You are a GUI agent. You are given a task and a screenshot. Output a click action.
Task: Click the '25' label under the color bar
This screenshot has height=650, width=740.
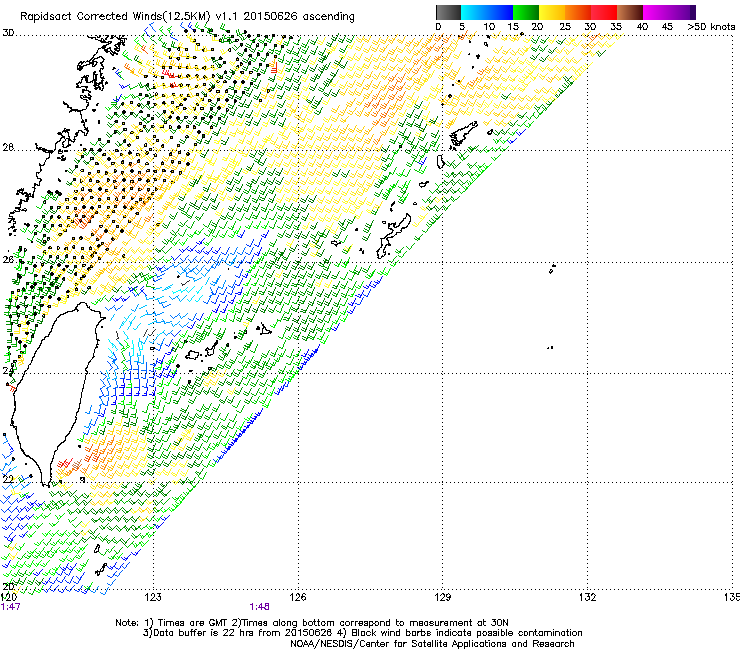coord(564,27)
